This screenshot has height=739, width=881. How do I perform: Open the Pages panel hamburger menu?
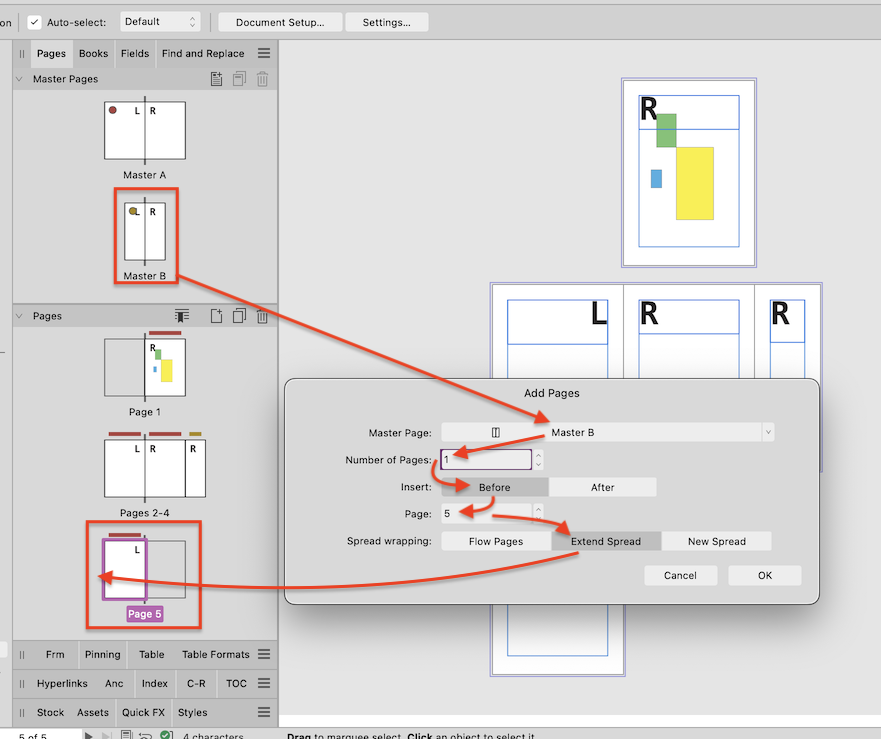click(263, 53)
